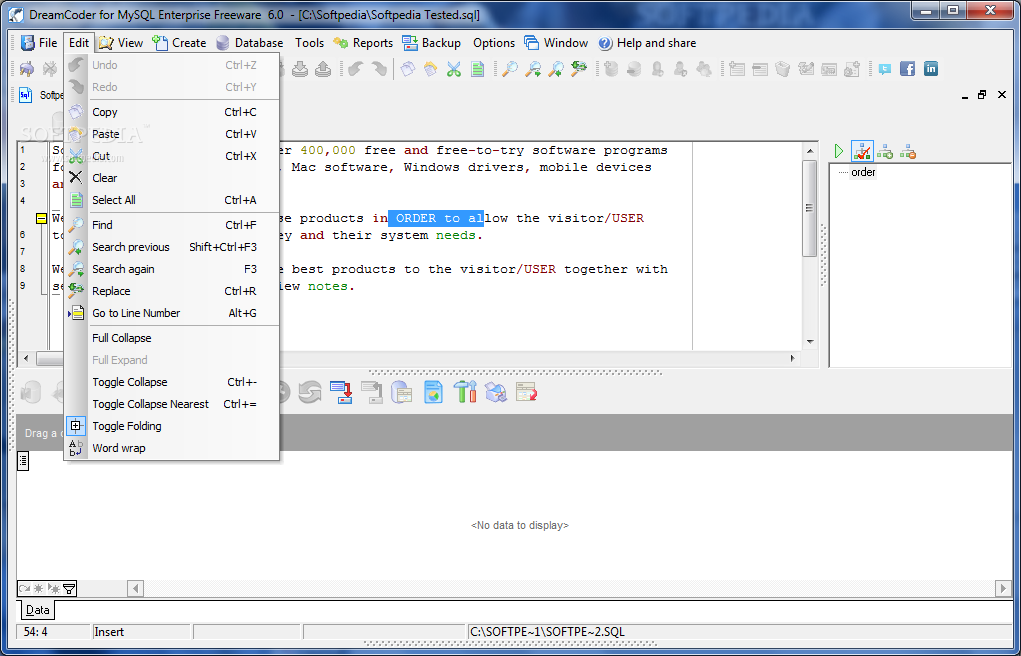
Task: Click the Sql document tab icon
Action: click(25, 95)
